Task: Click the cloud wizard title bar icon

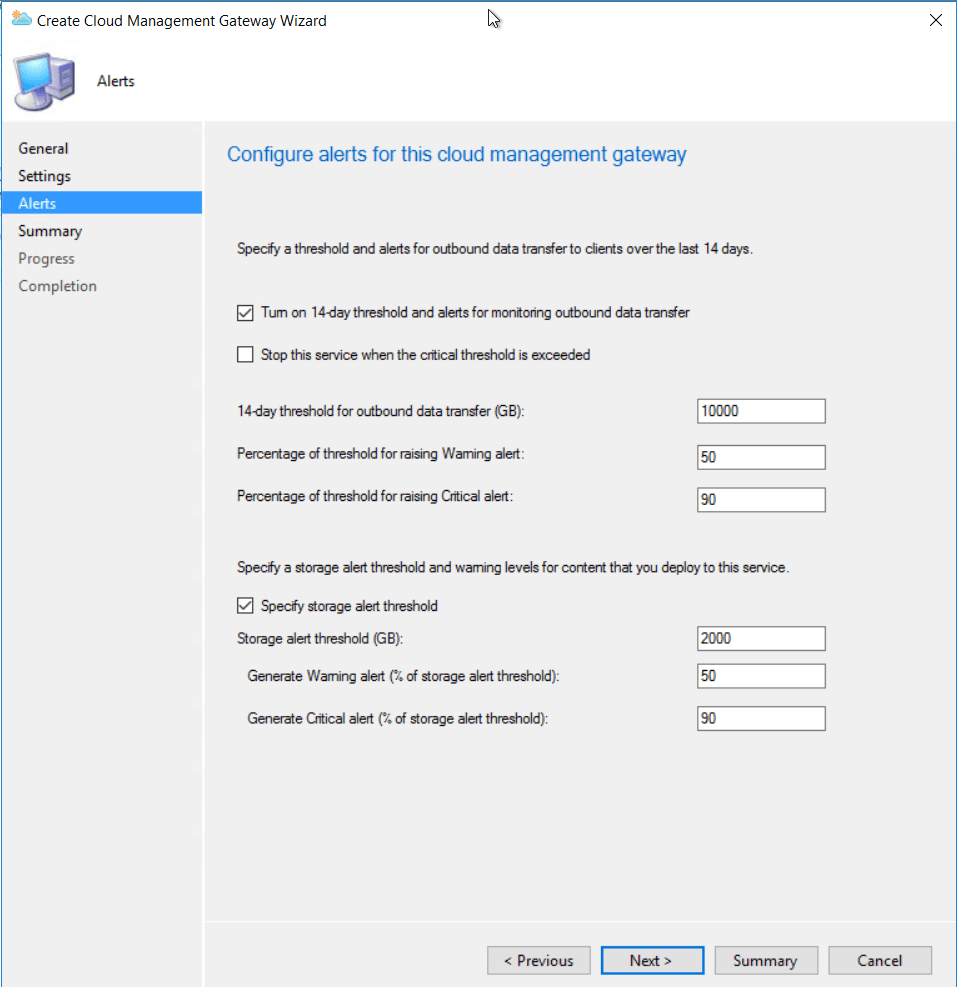Action: coord(21,19)
